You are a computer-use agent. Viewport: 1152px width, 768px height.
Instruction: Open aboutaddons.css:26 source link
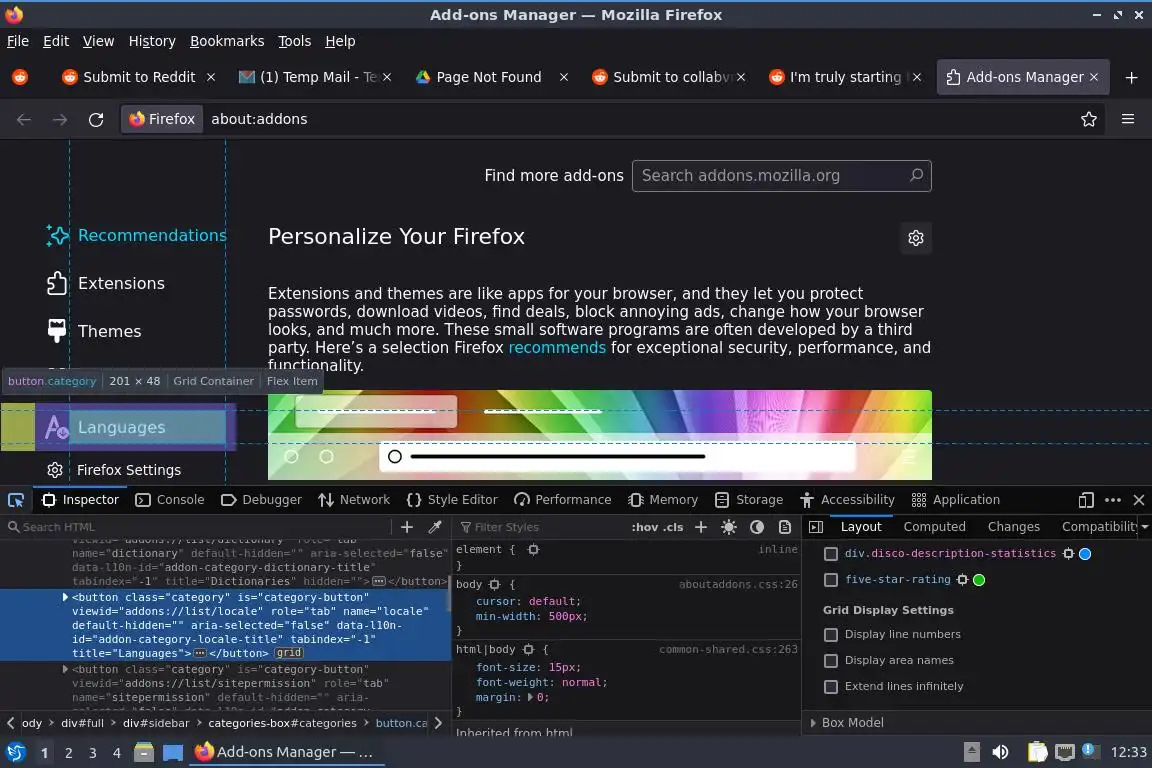(738, 585)
